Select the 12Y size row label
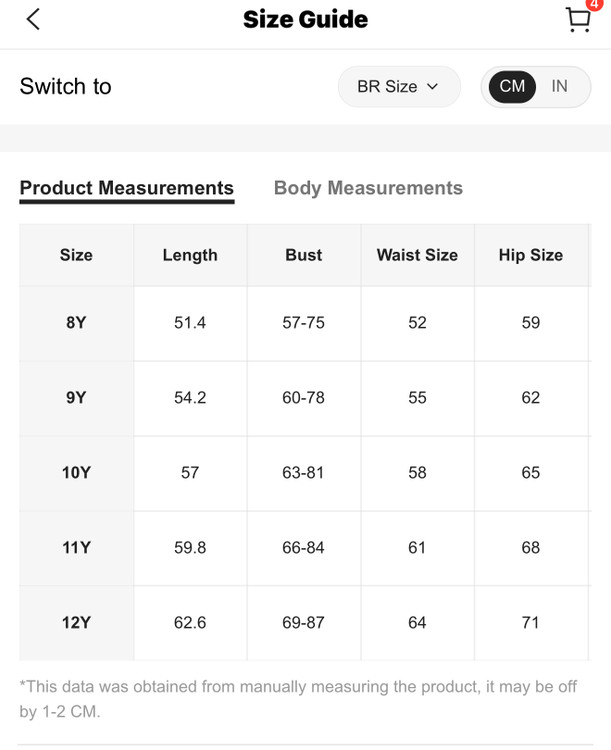Image resolution: width=611 pixels, height=750 pixels. coord(76,622)
